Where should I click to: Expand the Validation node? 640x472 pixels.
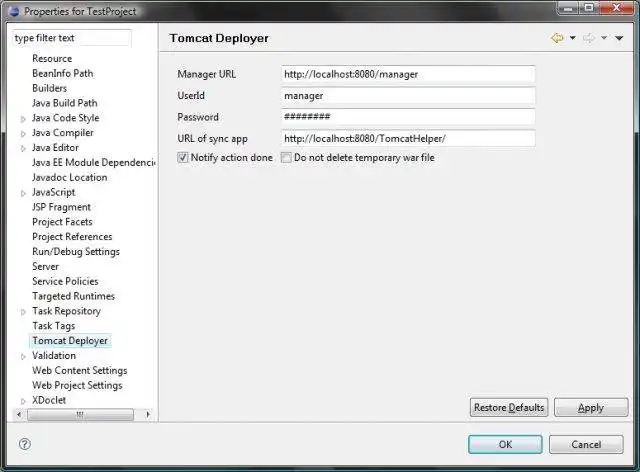23,356
